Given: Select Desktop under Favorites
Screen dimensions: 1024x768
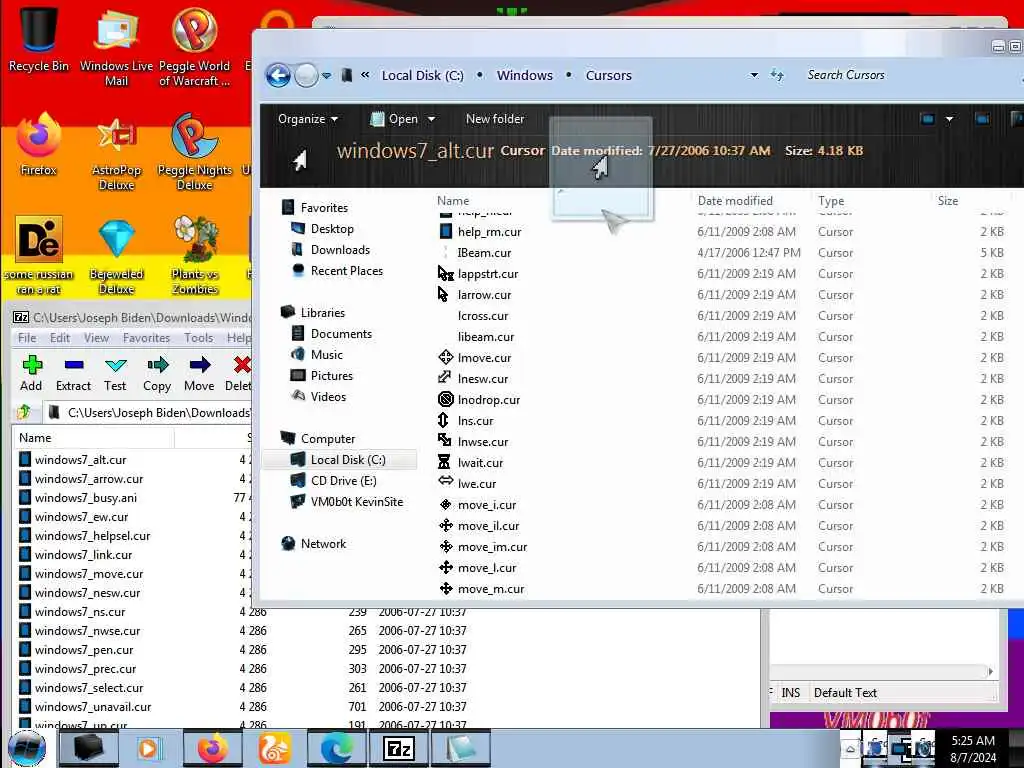Looking at the screenshot, I should pos(332,229).
